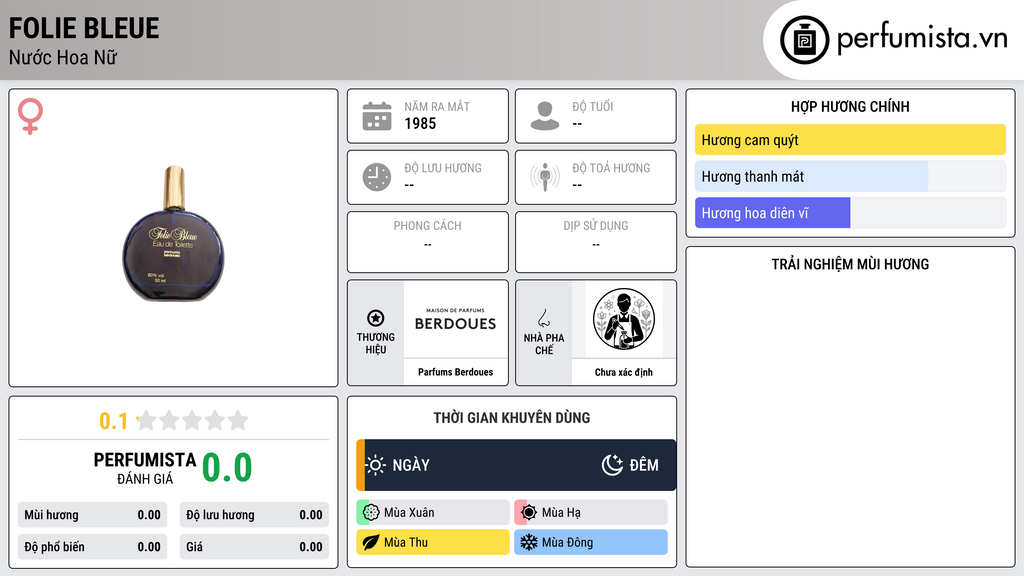Click the Perfumista đánh giá label

click(145, 468)
